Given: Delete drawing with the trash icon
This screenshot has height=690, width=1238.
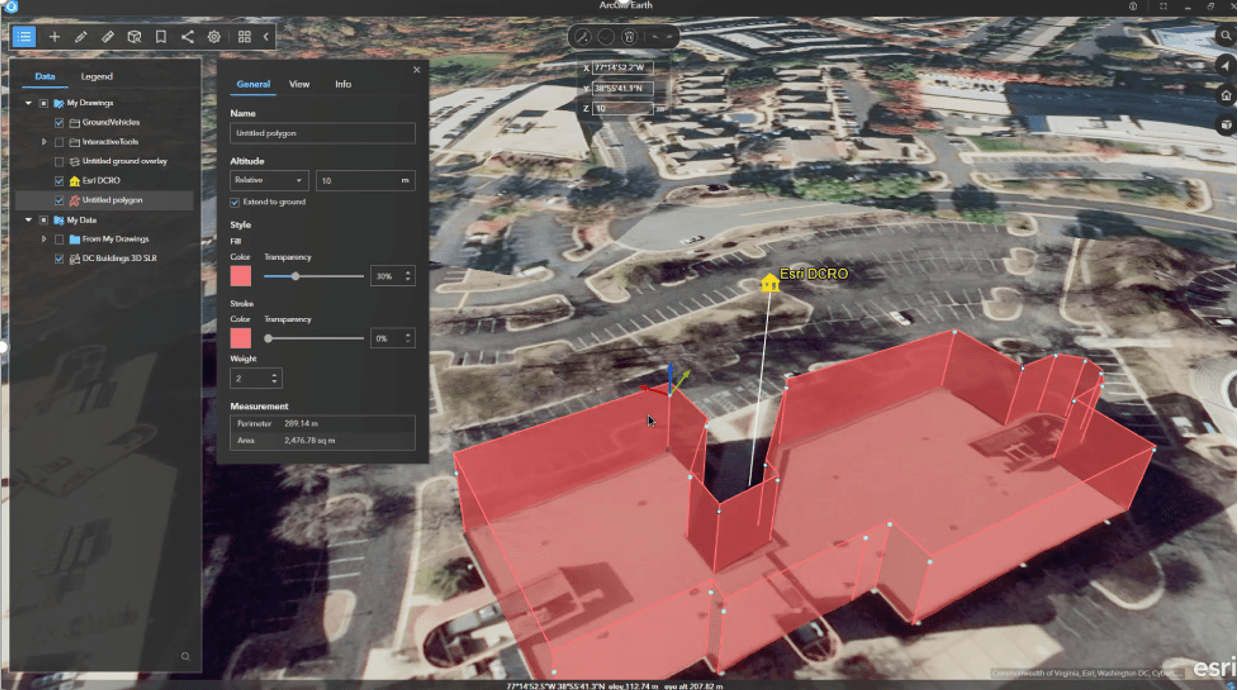Looking at the screenshot, I should click(x=629, y=37).
